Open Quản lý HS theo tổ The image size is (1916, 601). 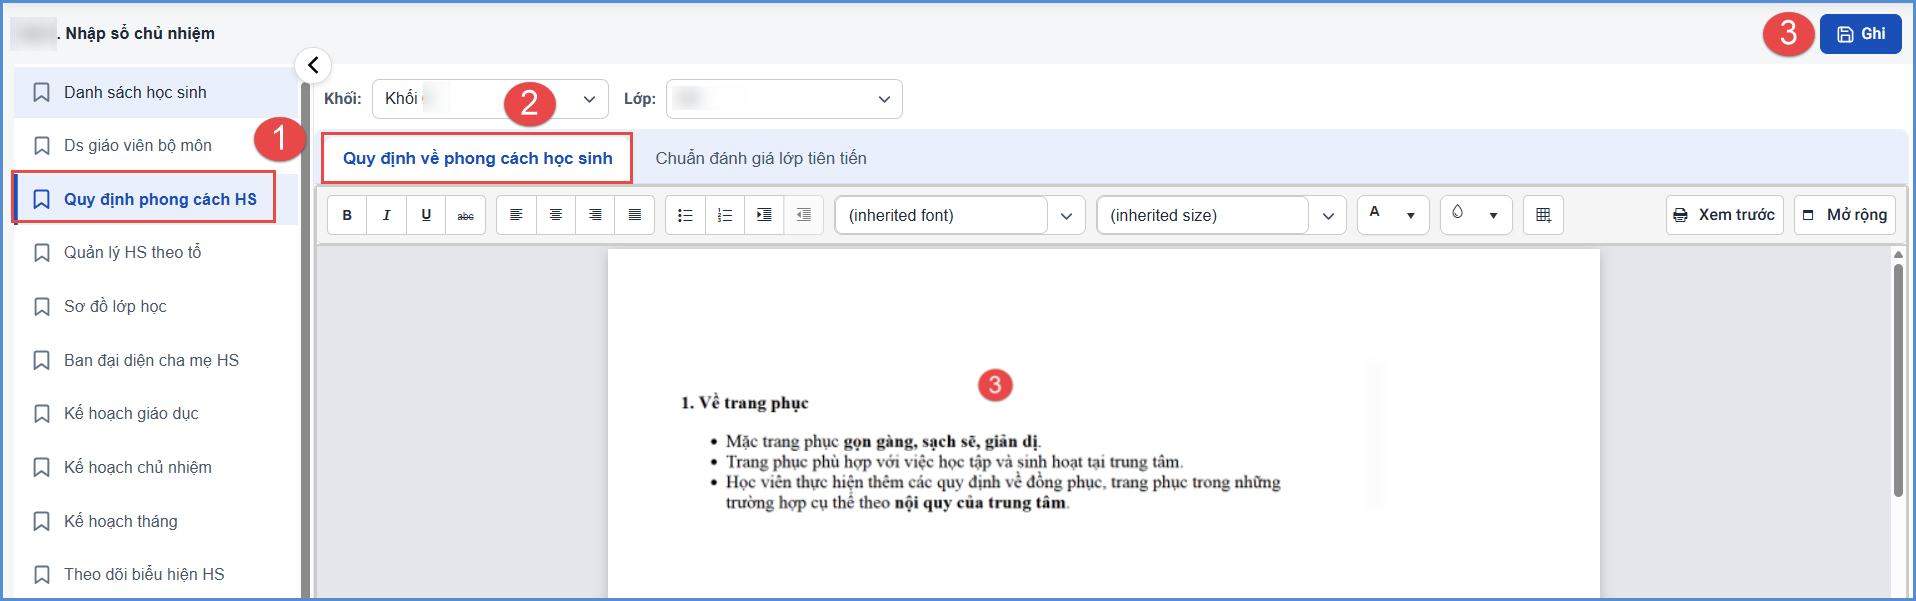pos(156,253)
